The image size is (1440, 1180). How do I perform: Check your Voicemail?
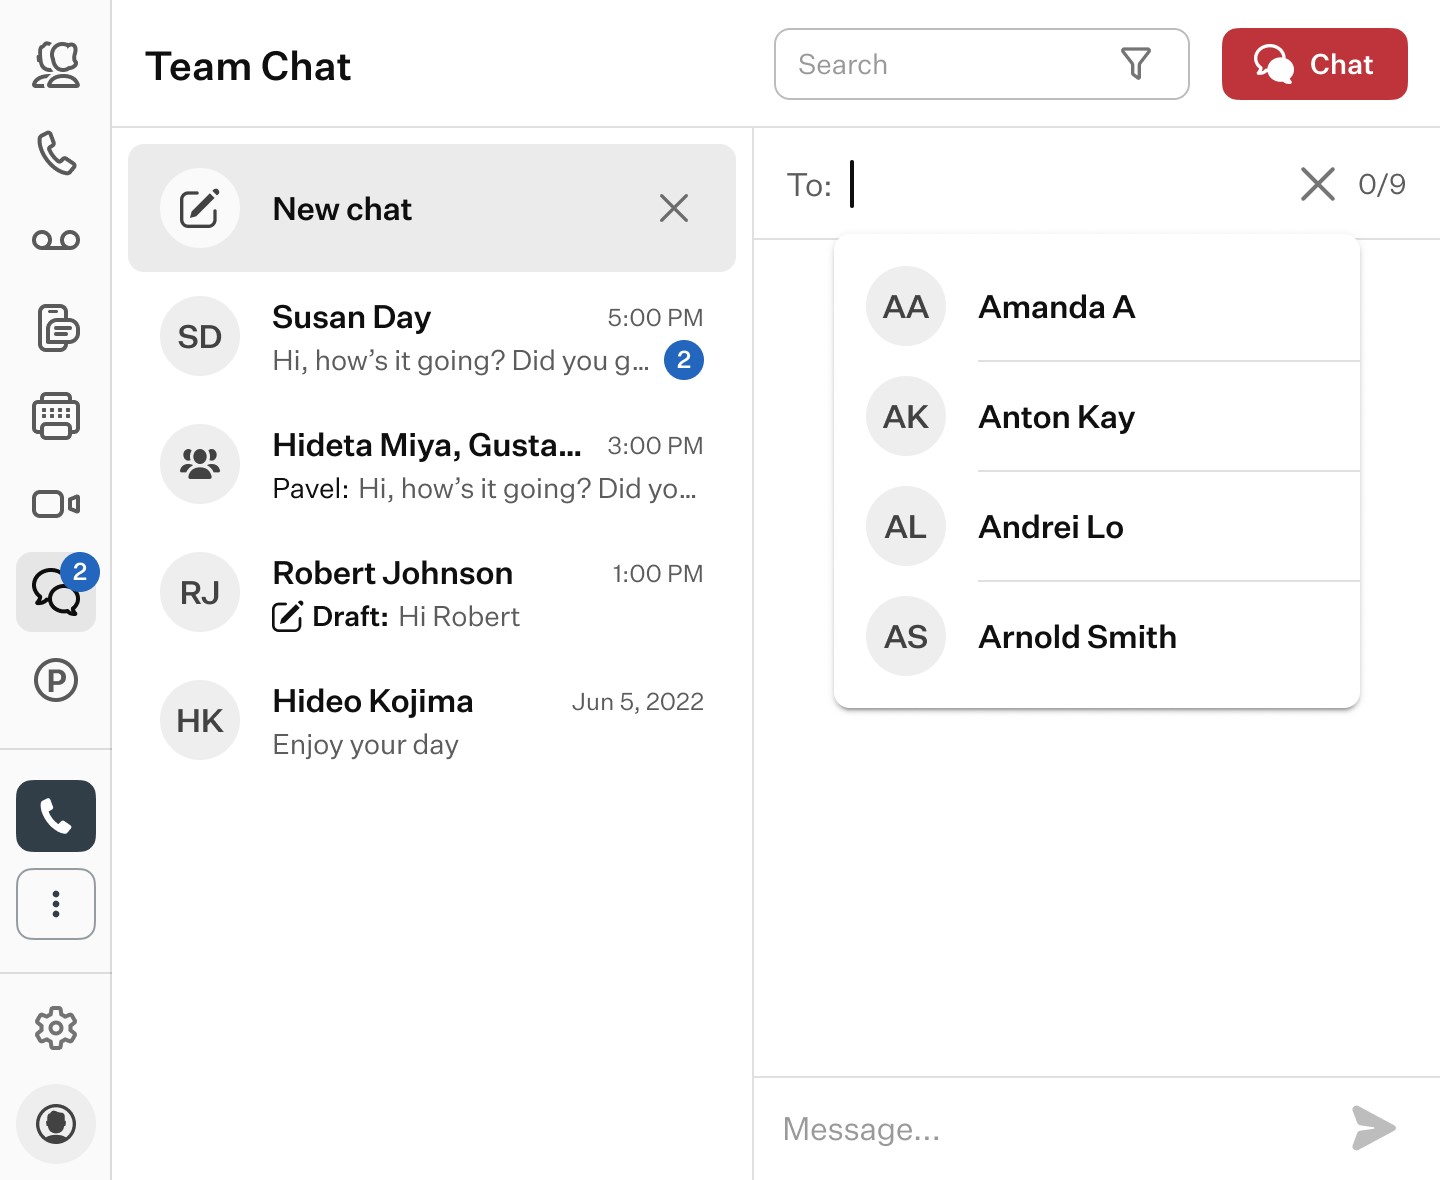pyautogui.click(x=56, y=240)
